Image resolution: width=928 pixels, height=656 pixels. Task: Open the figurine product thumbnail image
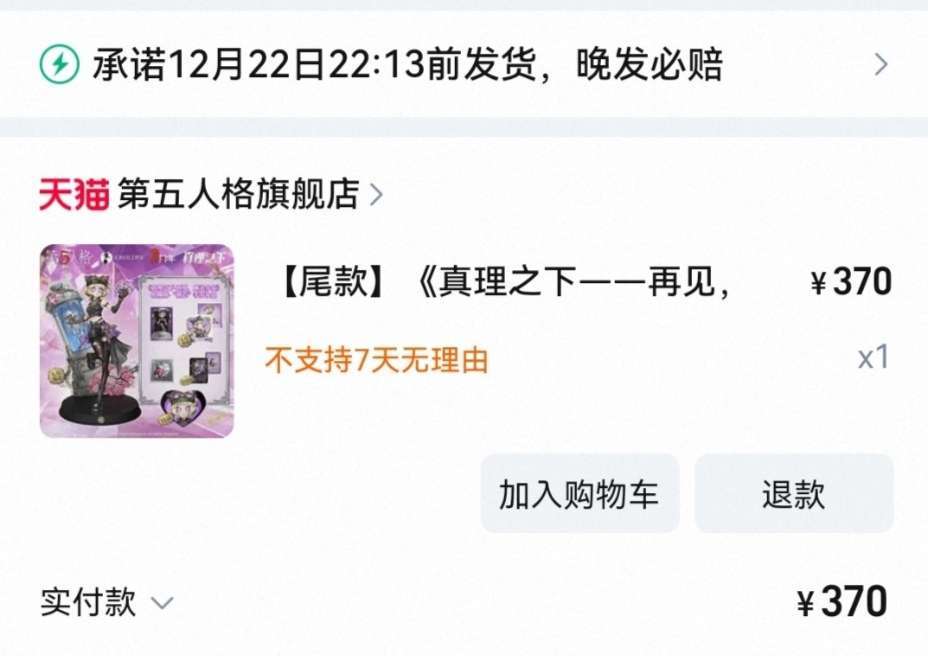click(137, 341)
